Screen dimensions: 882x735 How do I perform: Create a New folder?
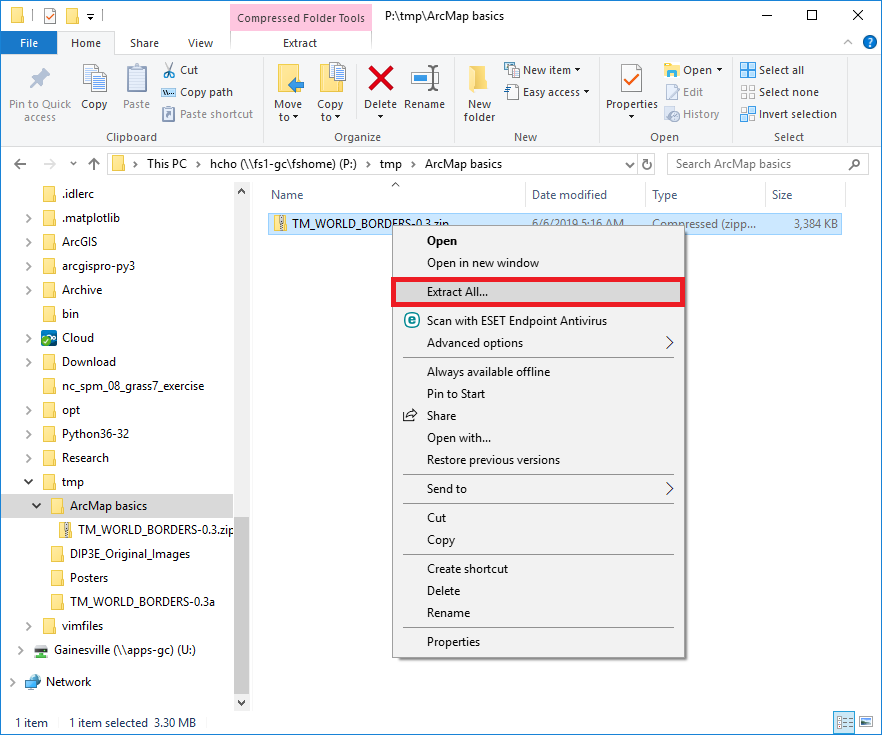tap(478, 90)
